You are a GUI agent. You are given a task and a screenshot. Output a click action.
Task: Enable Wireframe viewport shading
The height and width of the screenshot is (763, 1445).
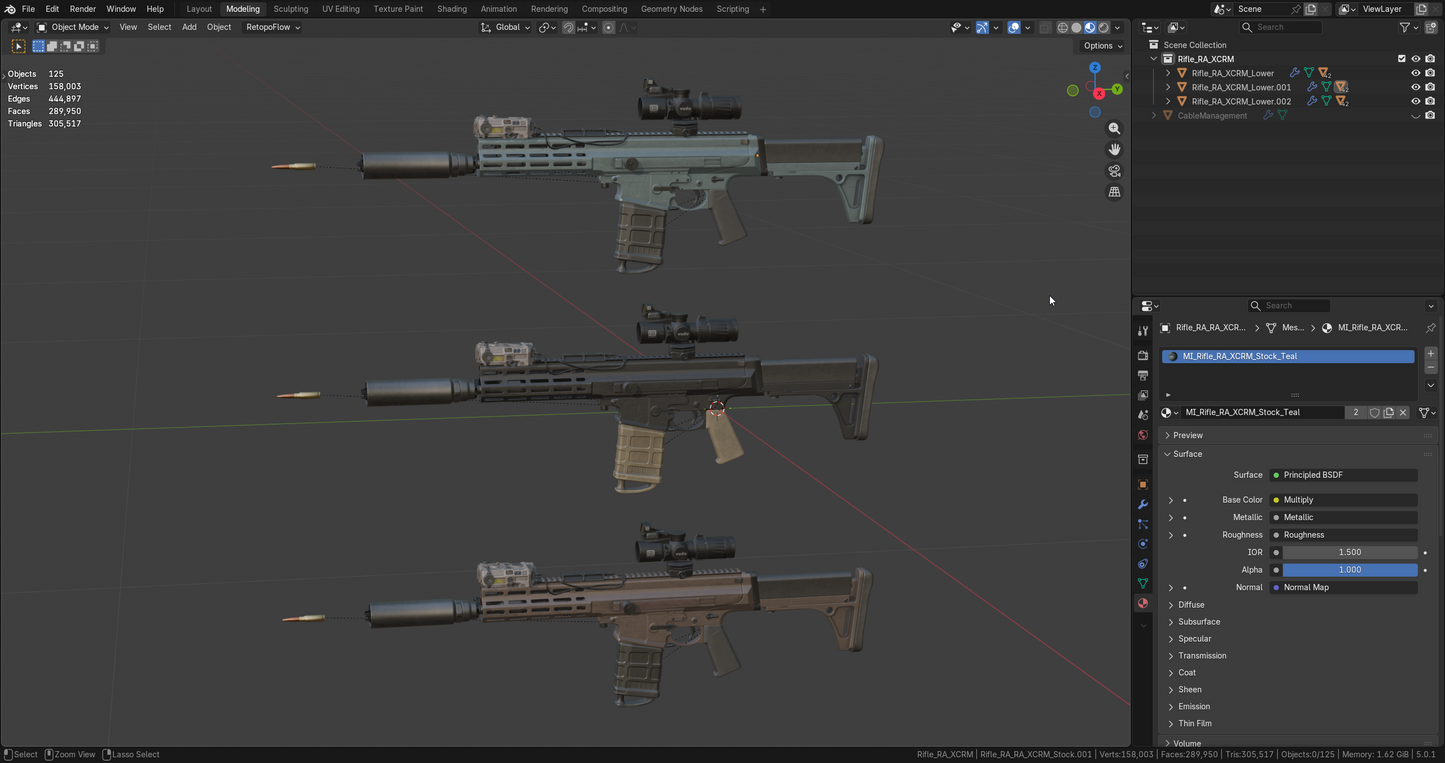click(x=1063, y=27)
